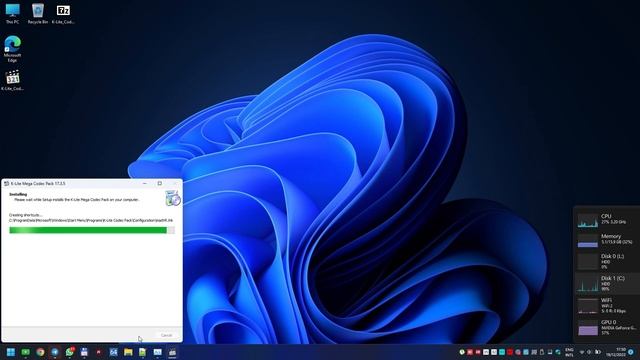Open the notification center badge icon

click(x=631, y=352)
